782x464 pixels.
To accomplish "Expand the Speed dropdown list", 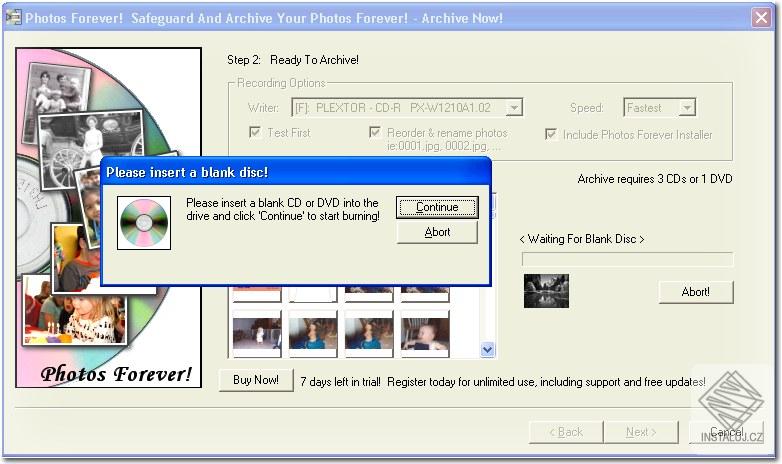I will [687, 107].
